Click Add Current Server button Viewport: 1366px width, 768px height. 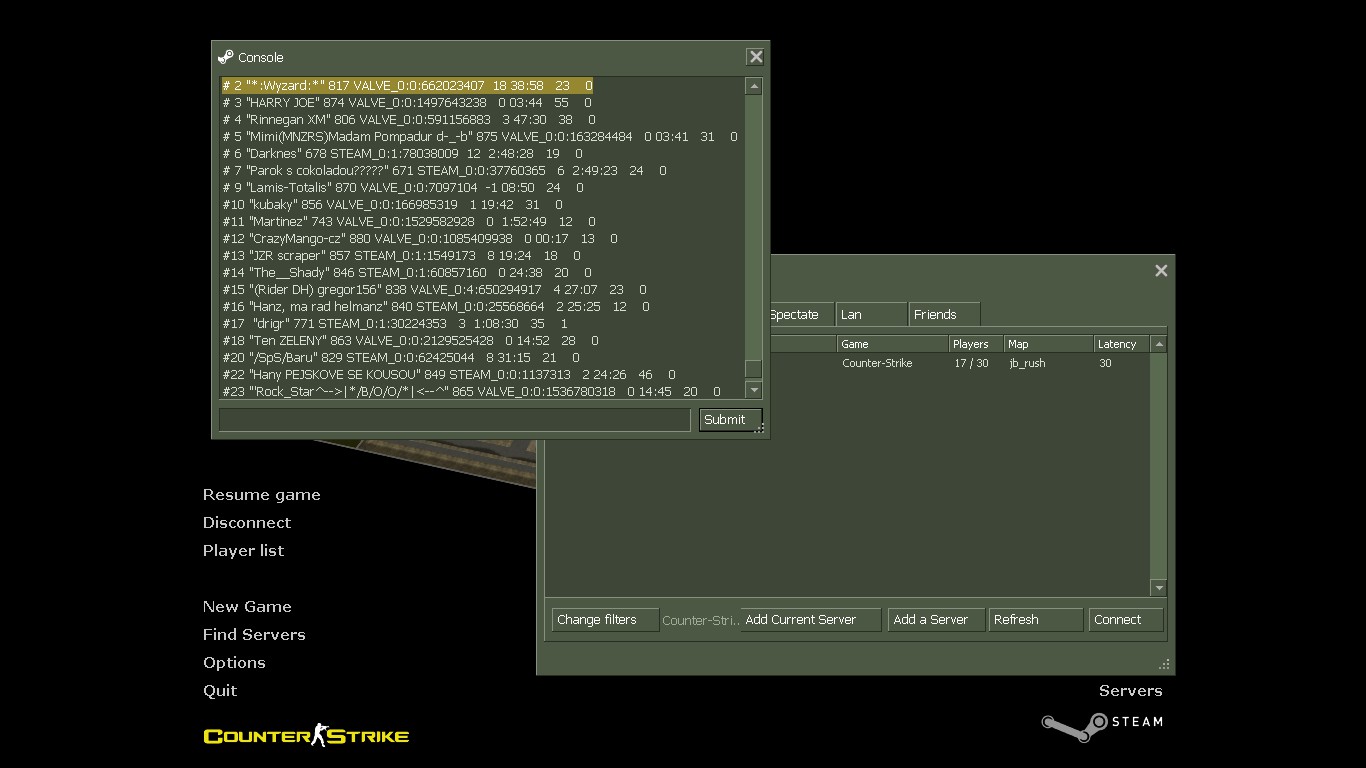tap(811, 620)
